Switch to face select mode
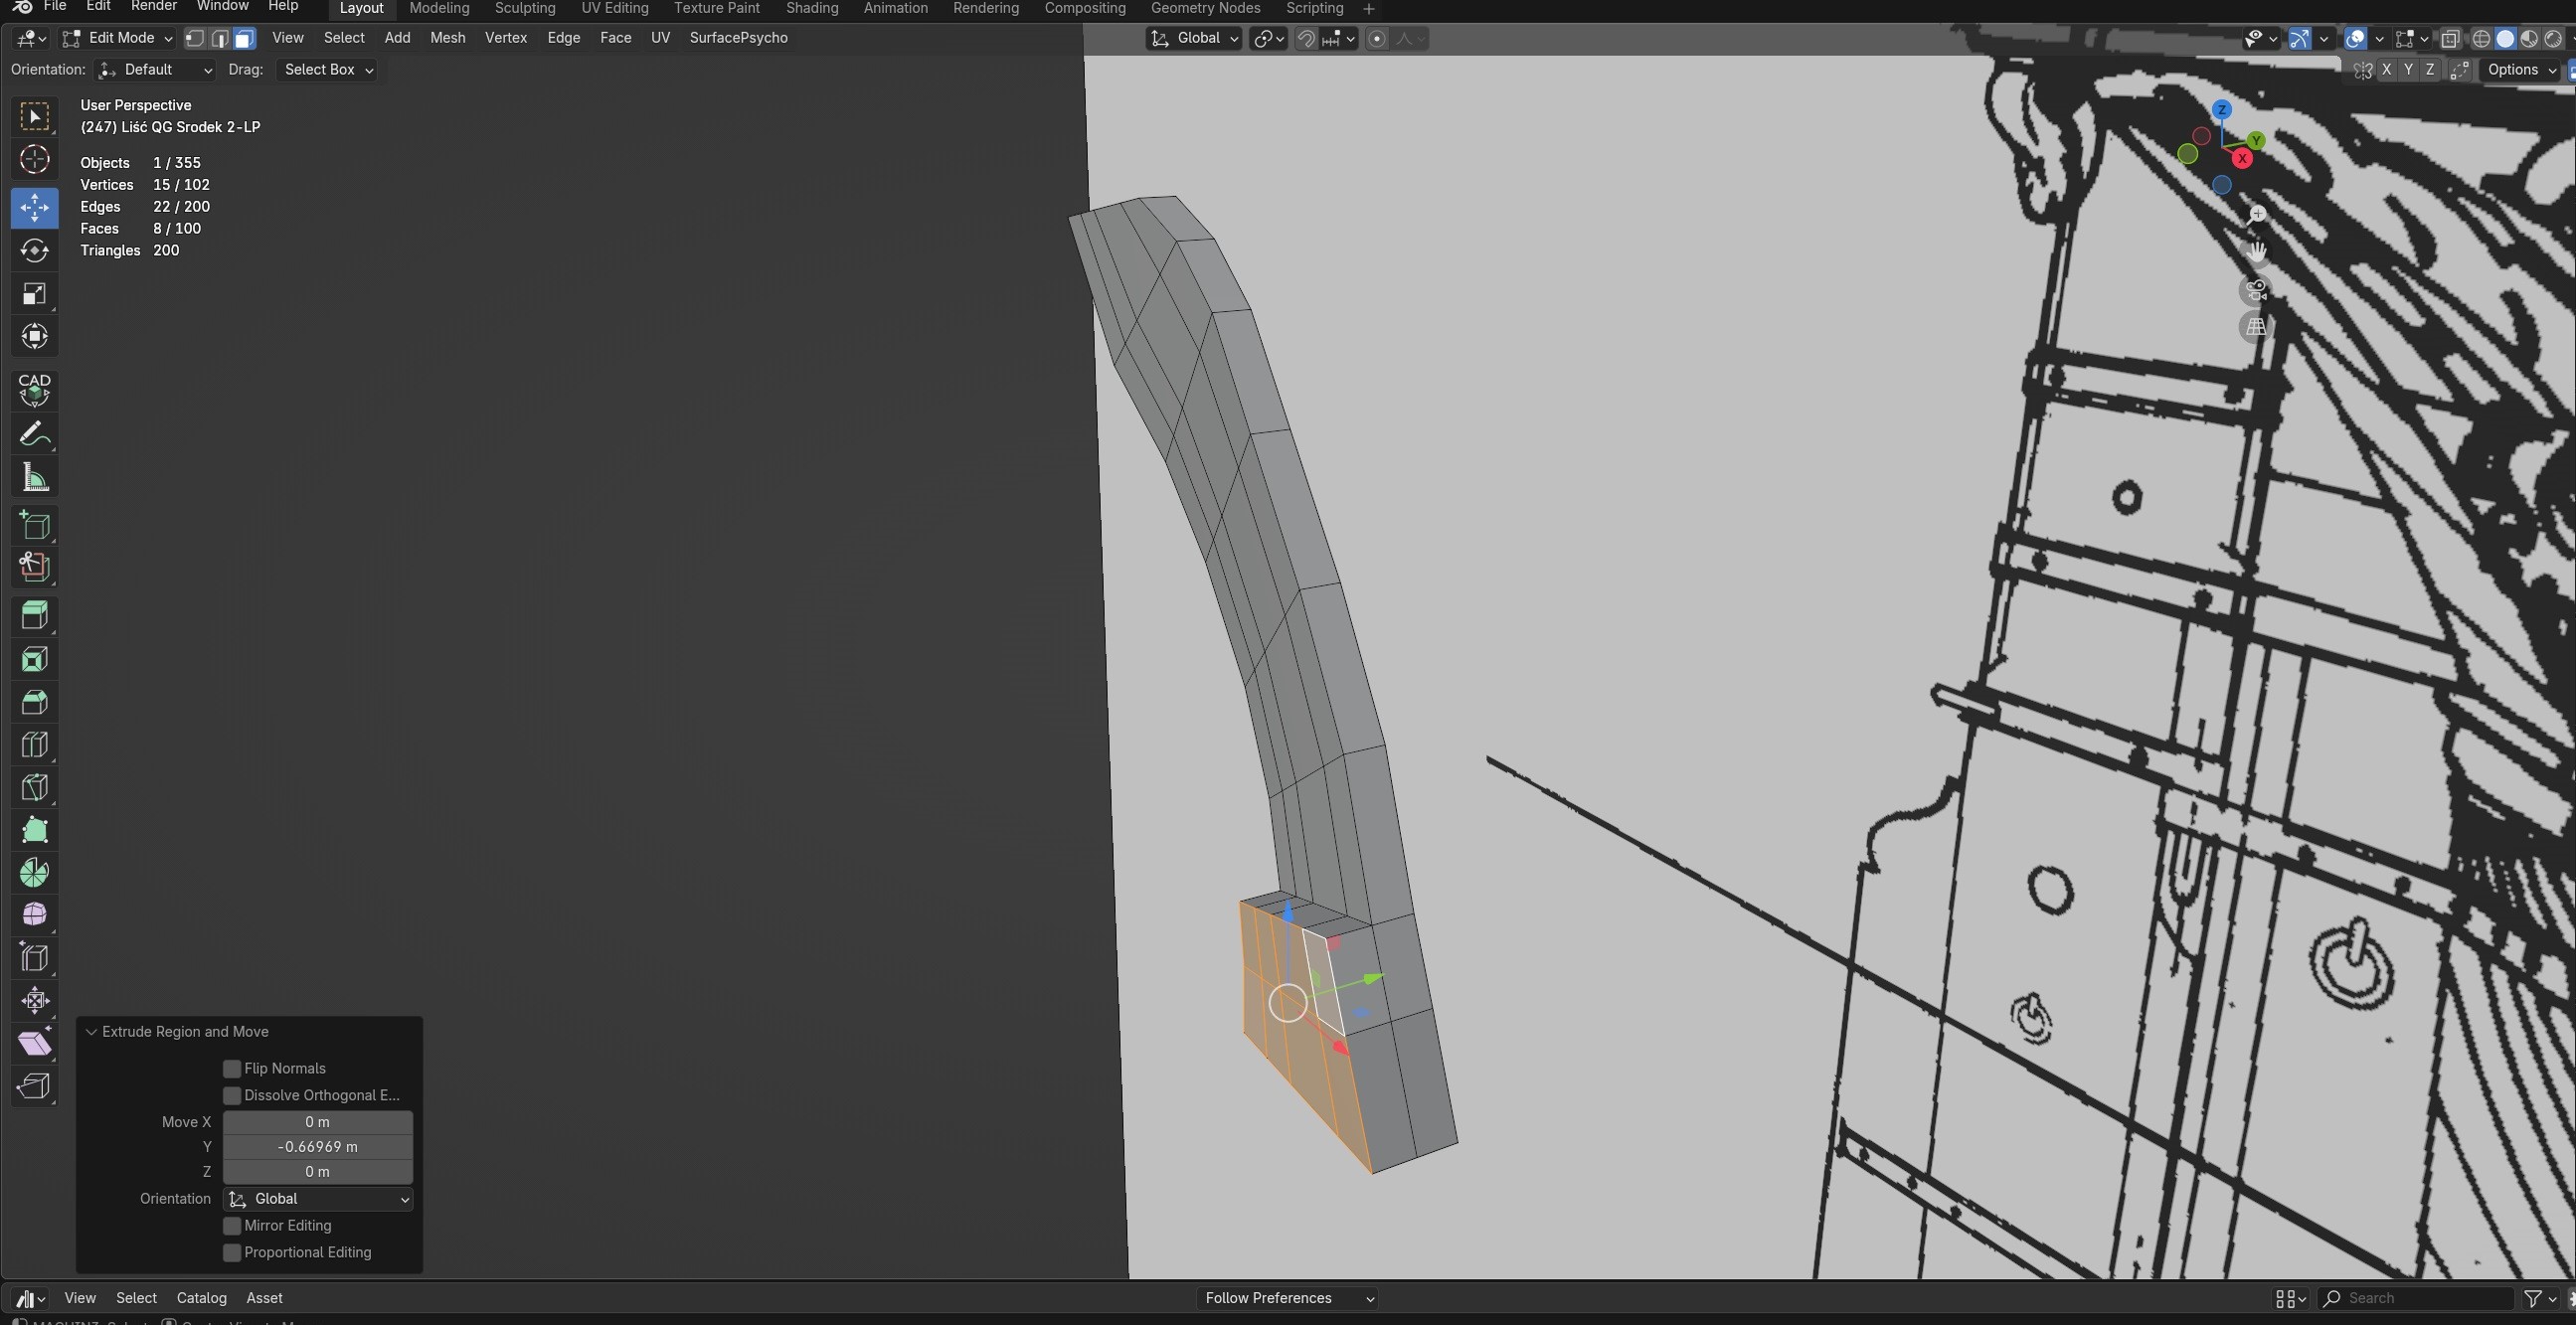Image resolution: width=2576 pixels, height=1325 pixels. click(x=245, y=38)
